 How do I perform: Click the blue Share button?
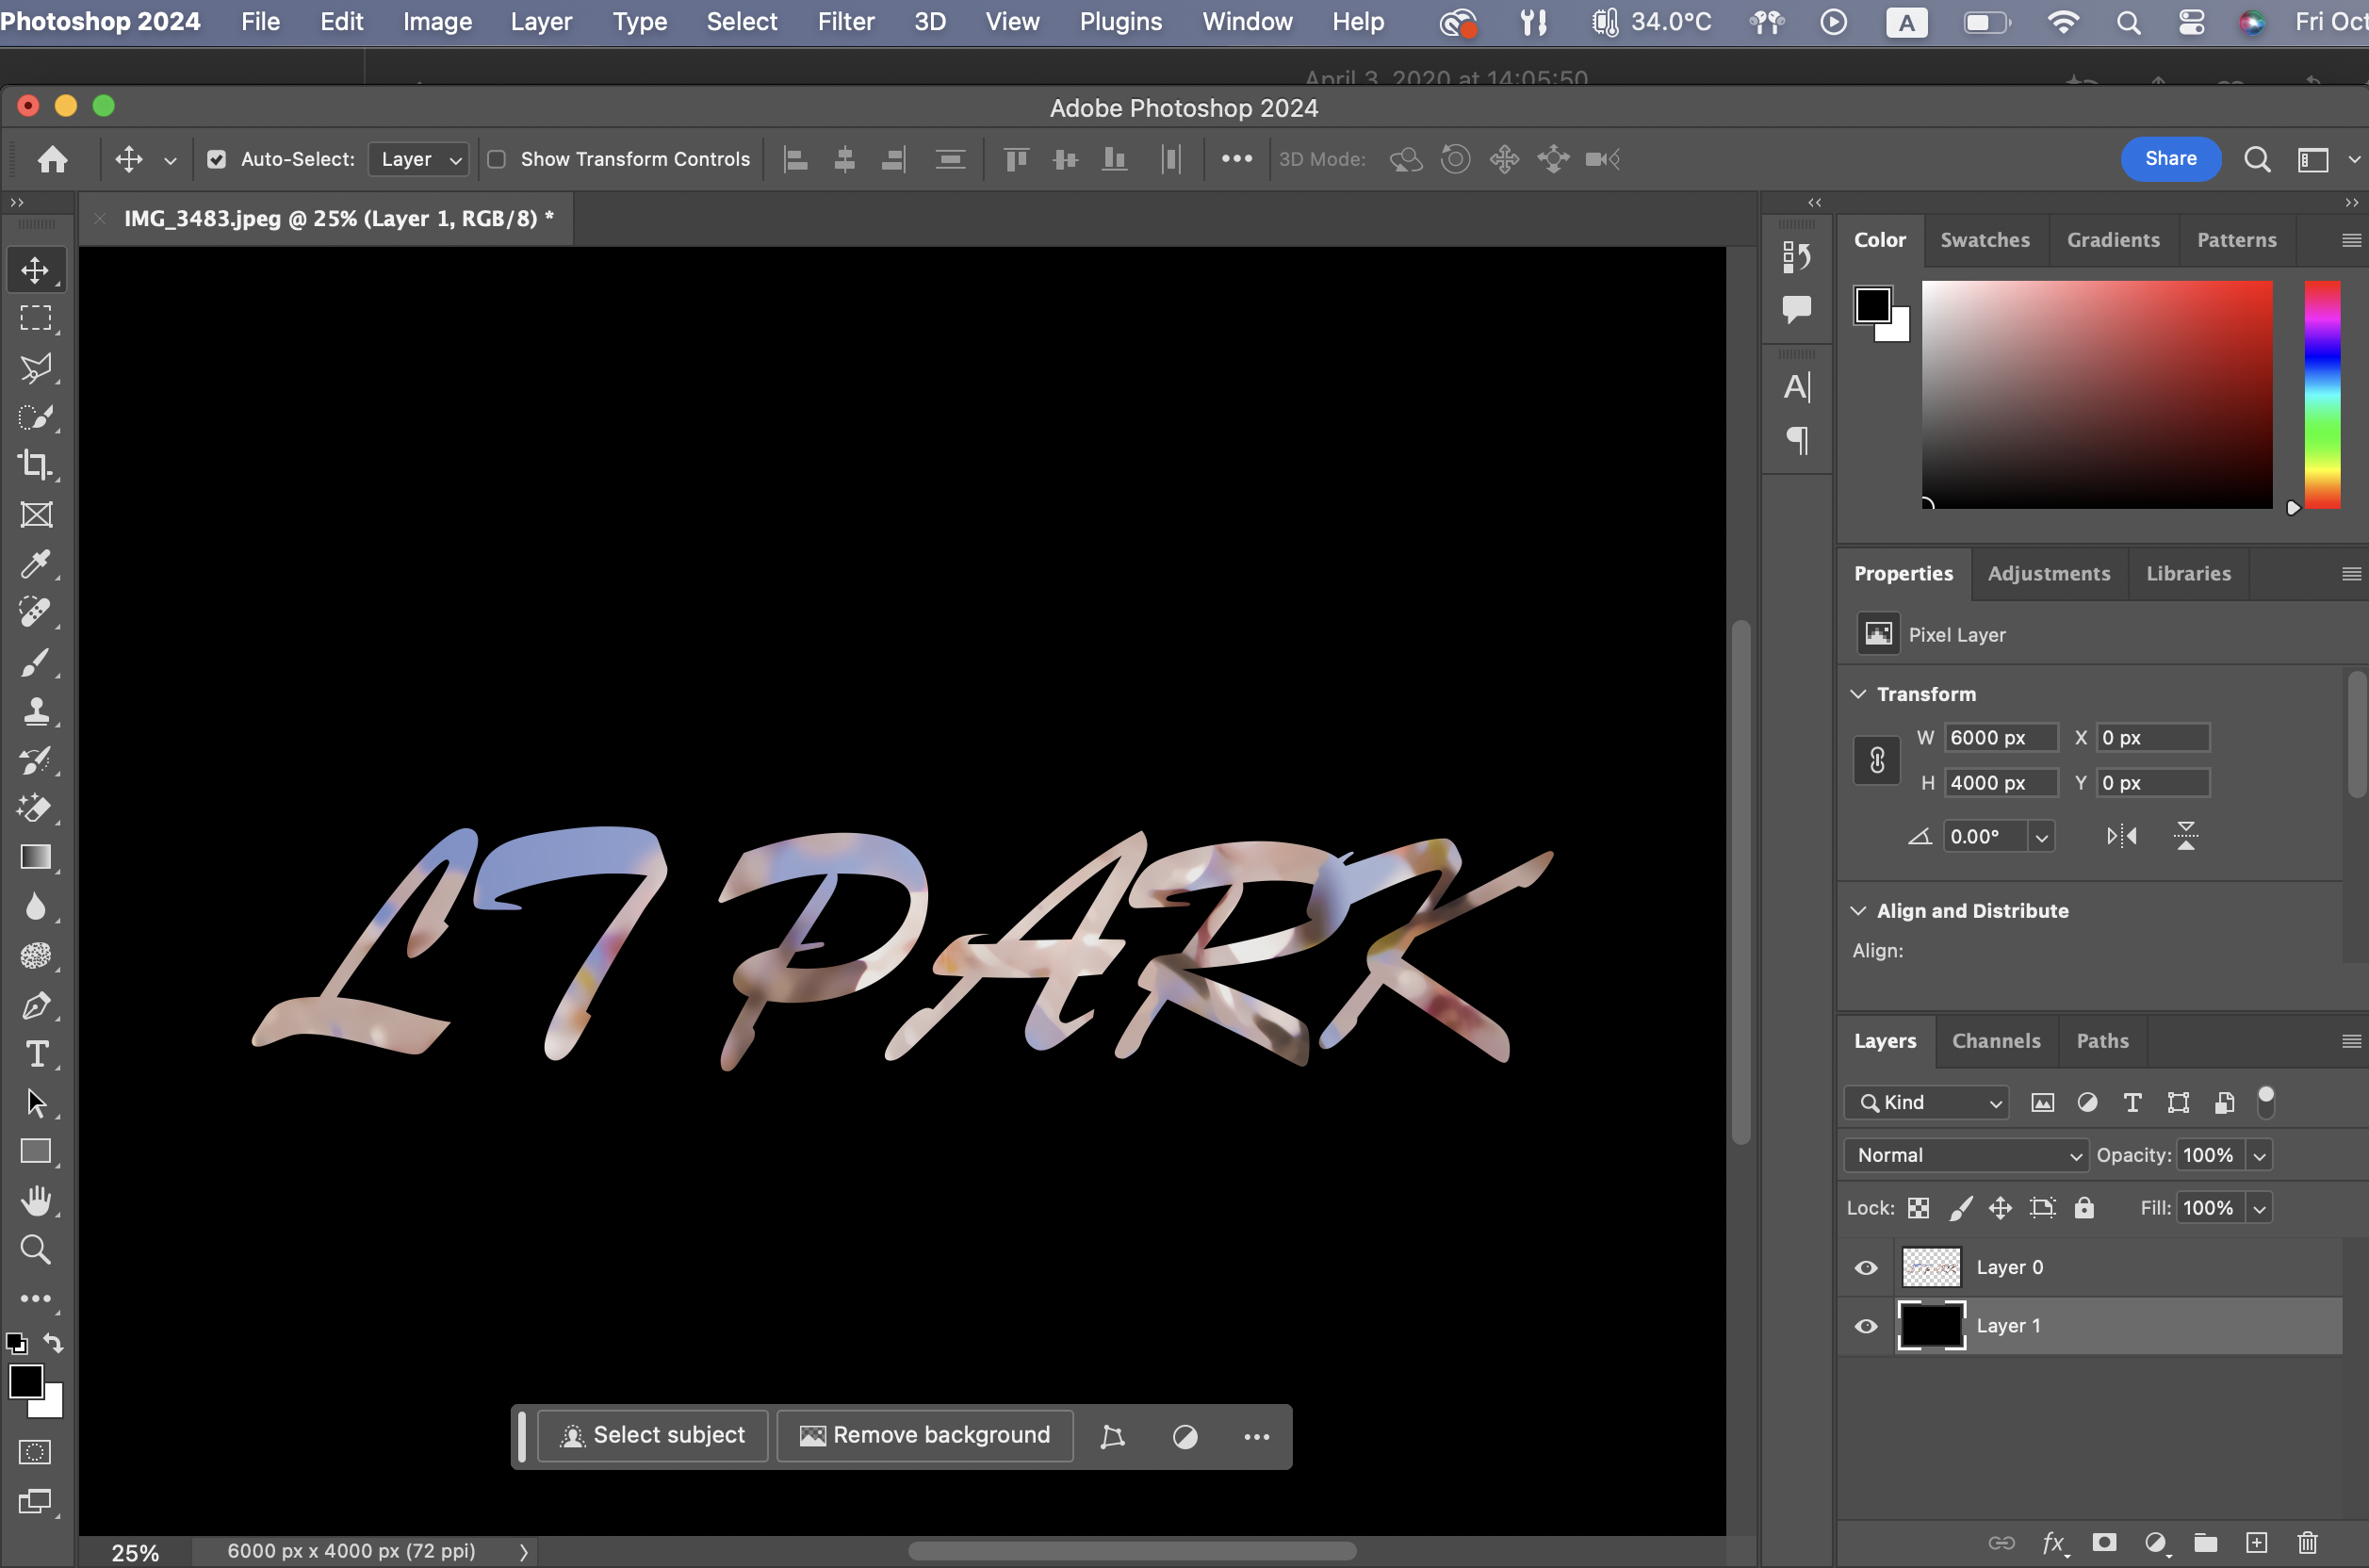[x=2170, y=159]
